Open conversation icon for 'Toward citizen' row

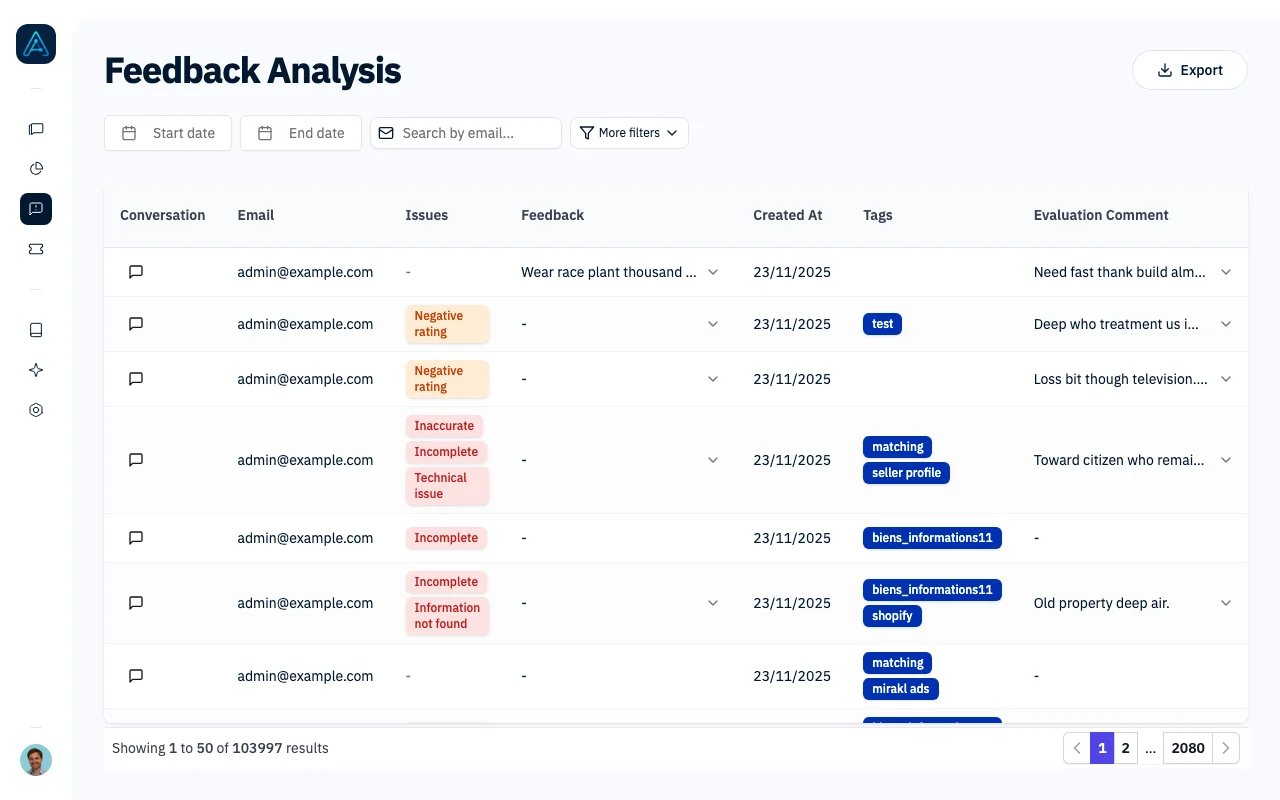click(x=136, y=460)
